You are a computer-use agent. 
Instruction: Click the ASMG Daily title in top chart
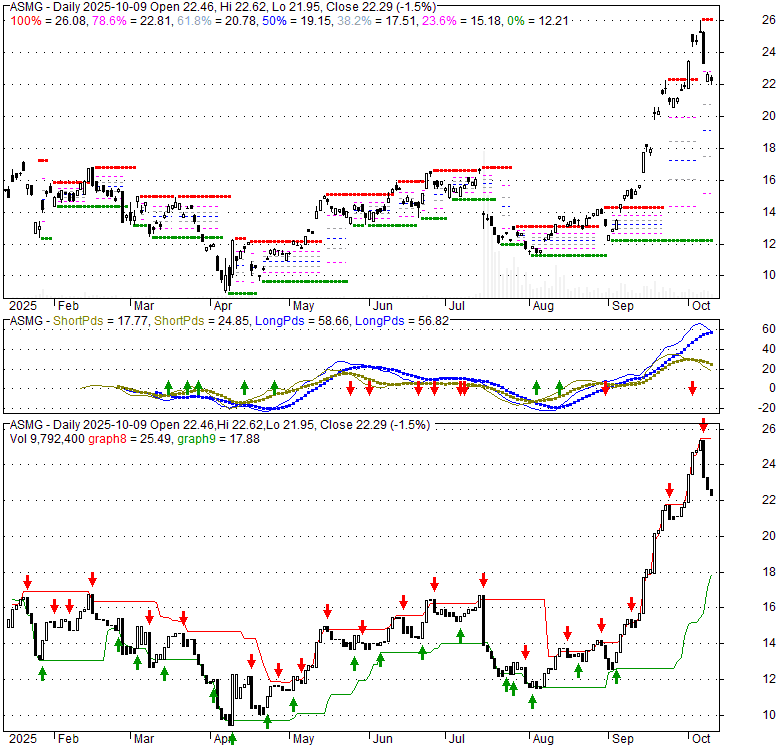coord(223,7)
